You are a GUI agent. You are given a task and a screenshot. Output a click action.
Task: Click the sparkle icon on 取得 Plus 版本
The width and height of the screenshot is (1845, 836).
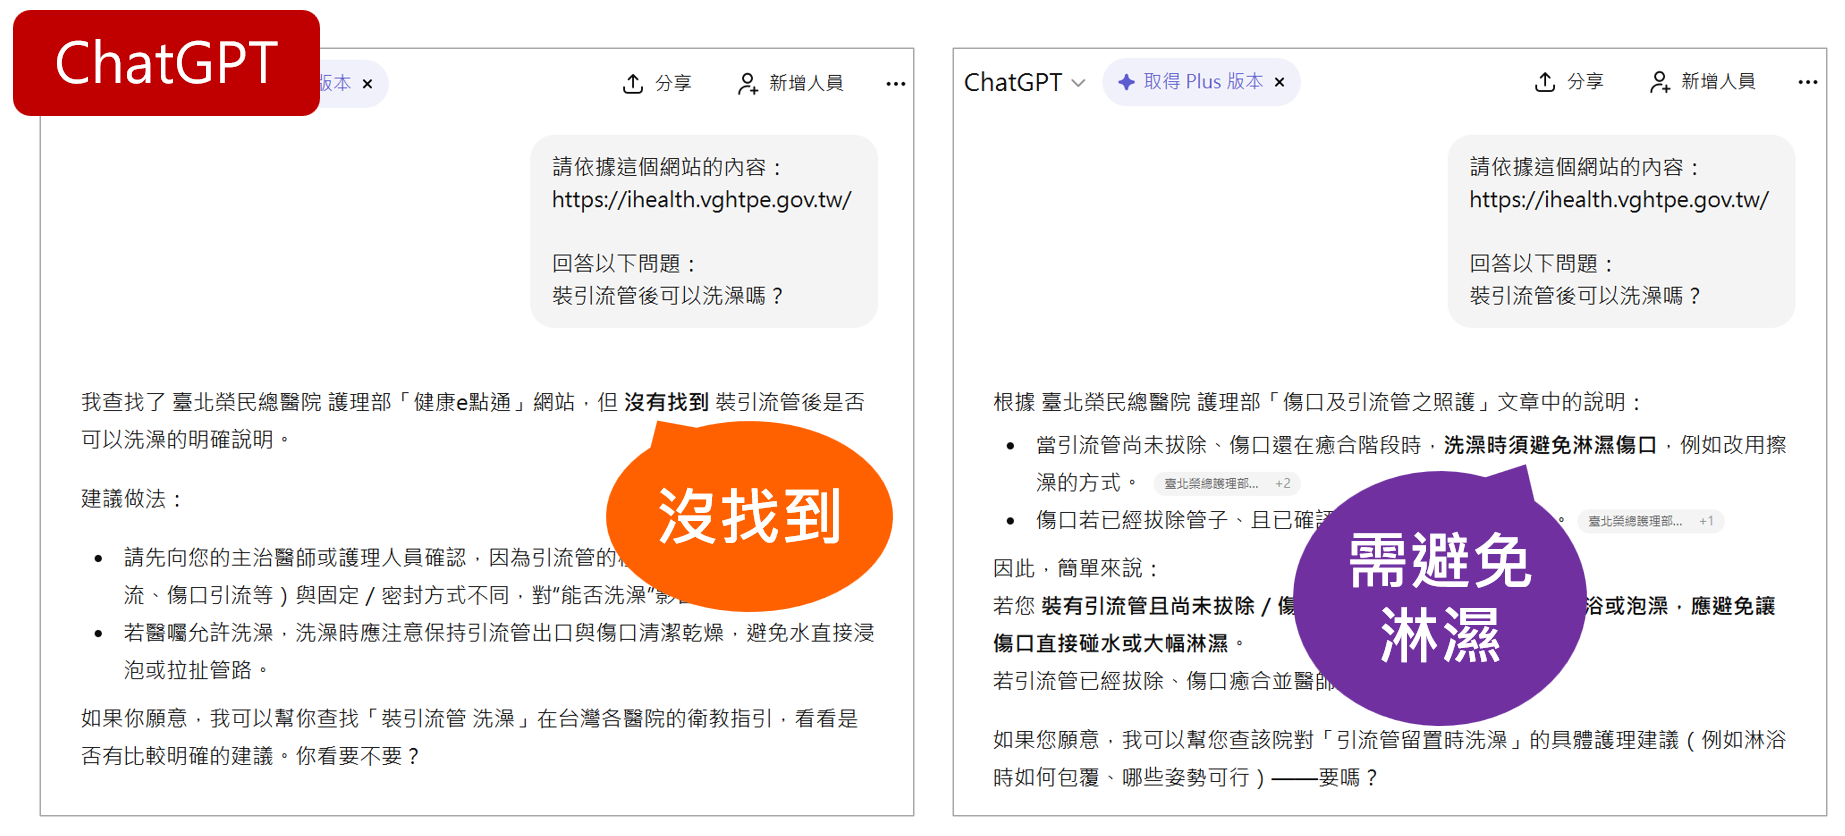[x=1126, y=82]
